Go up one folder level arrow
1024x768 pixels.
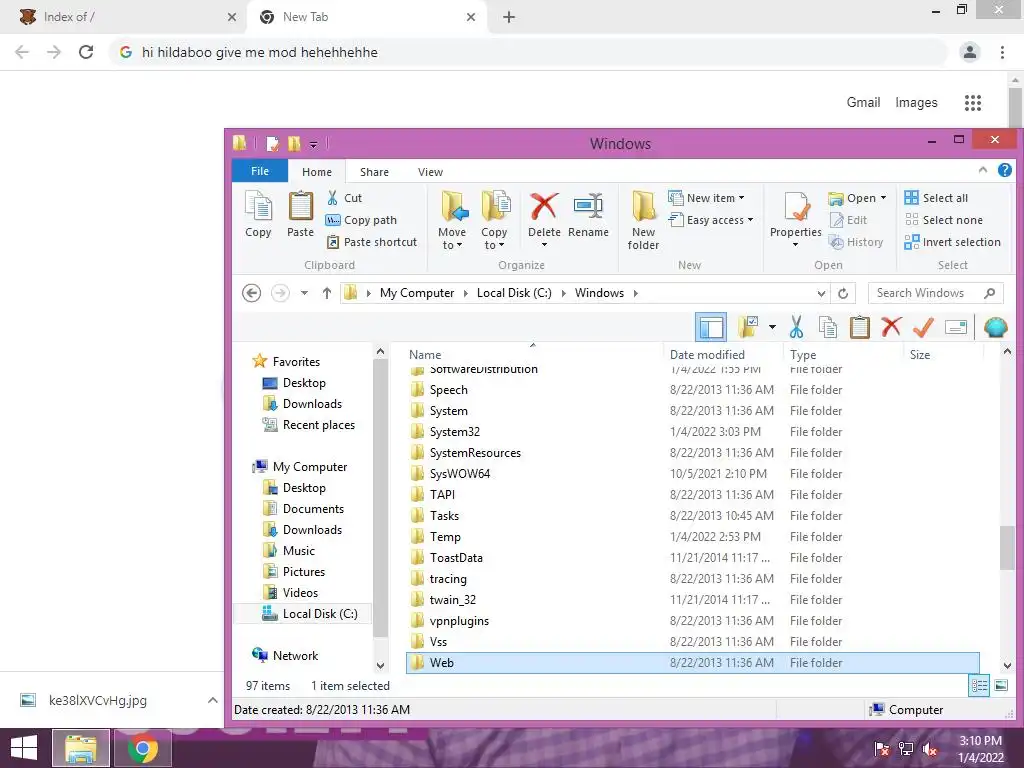[327, 293]
